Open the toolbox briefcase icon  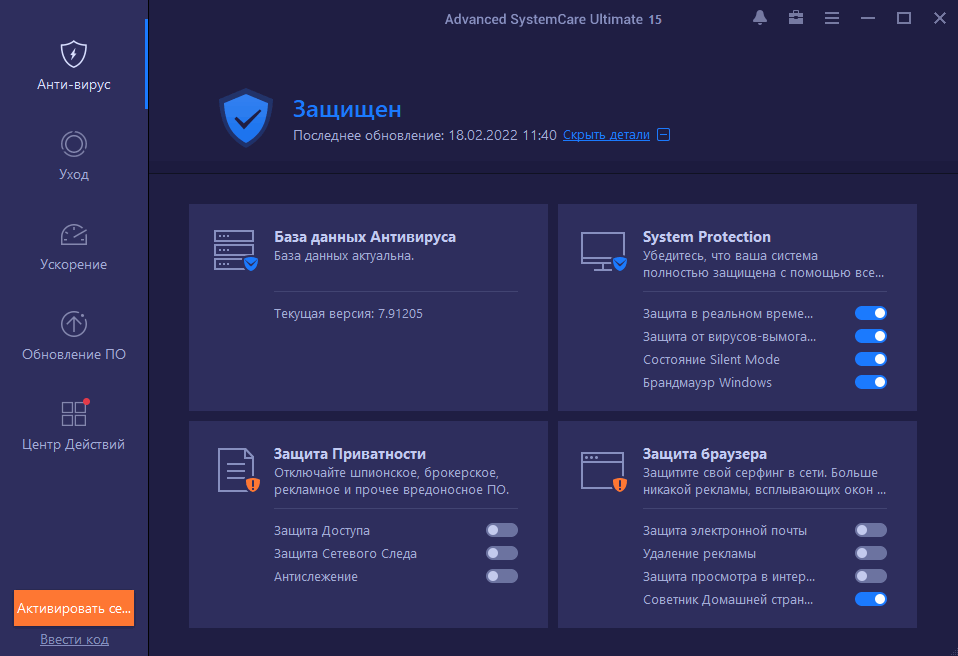795,18
